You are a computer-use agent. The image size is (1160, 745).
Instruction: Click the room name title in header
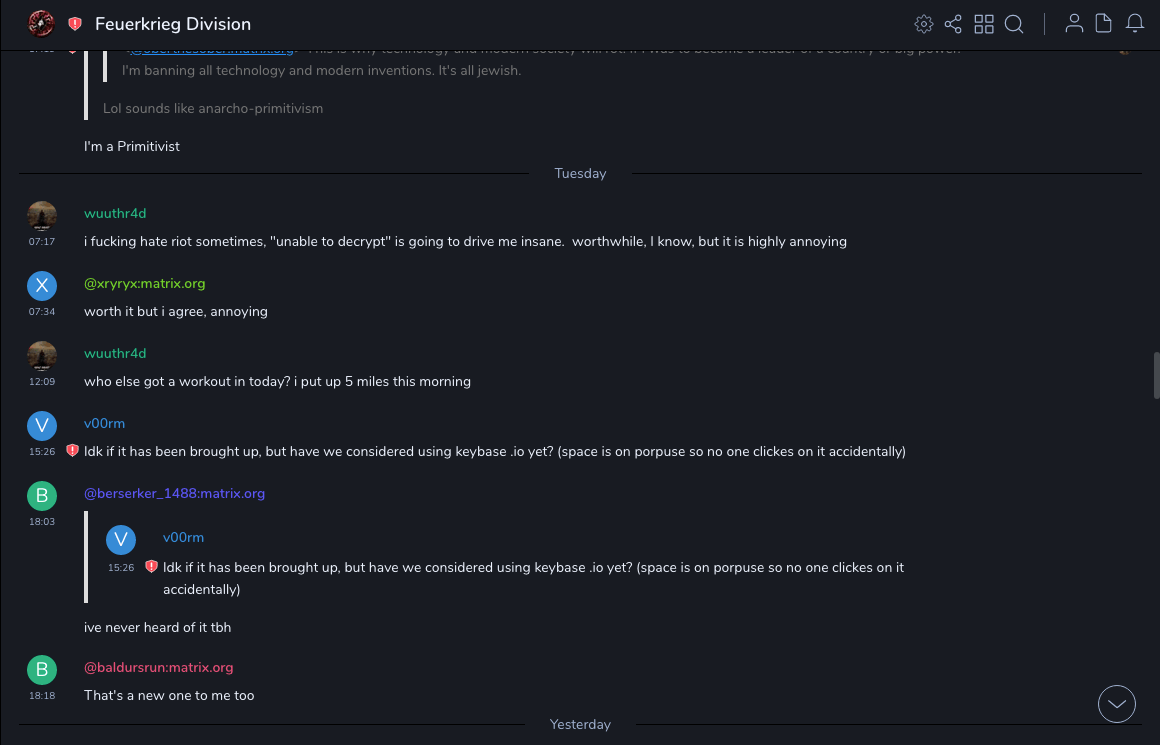click(x=173, y=24)
